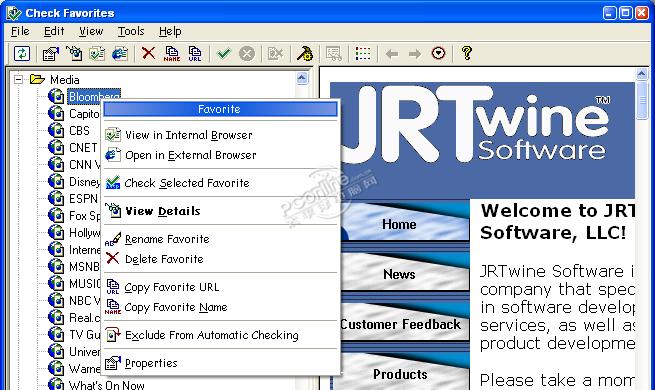
Task: Click the refresh favorites toolbar icon
Action: click(22, 53)
